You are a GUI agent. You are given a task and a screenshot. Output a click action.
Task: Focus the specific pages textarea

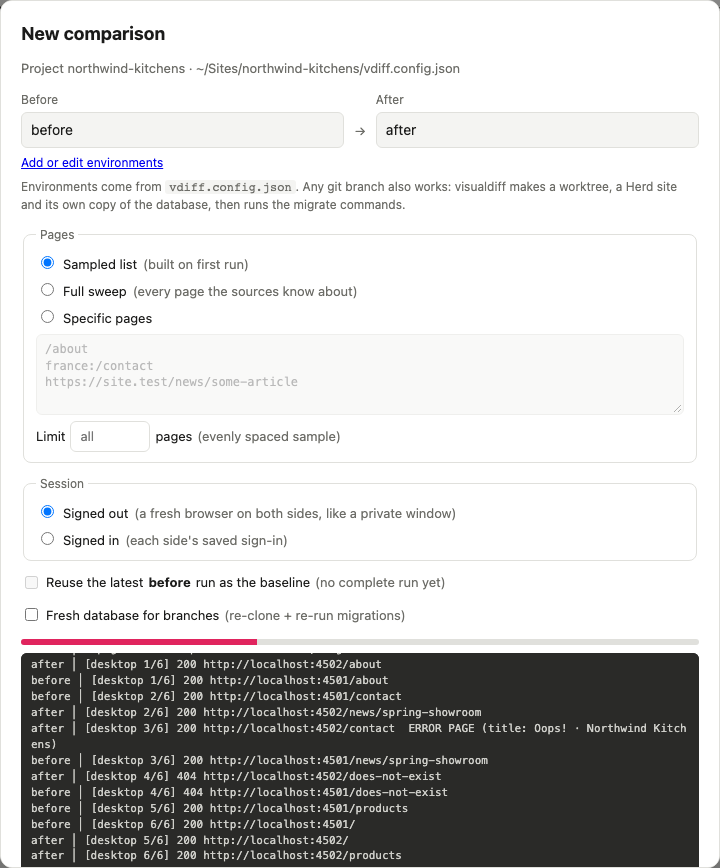pos(360,374)
